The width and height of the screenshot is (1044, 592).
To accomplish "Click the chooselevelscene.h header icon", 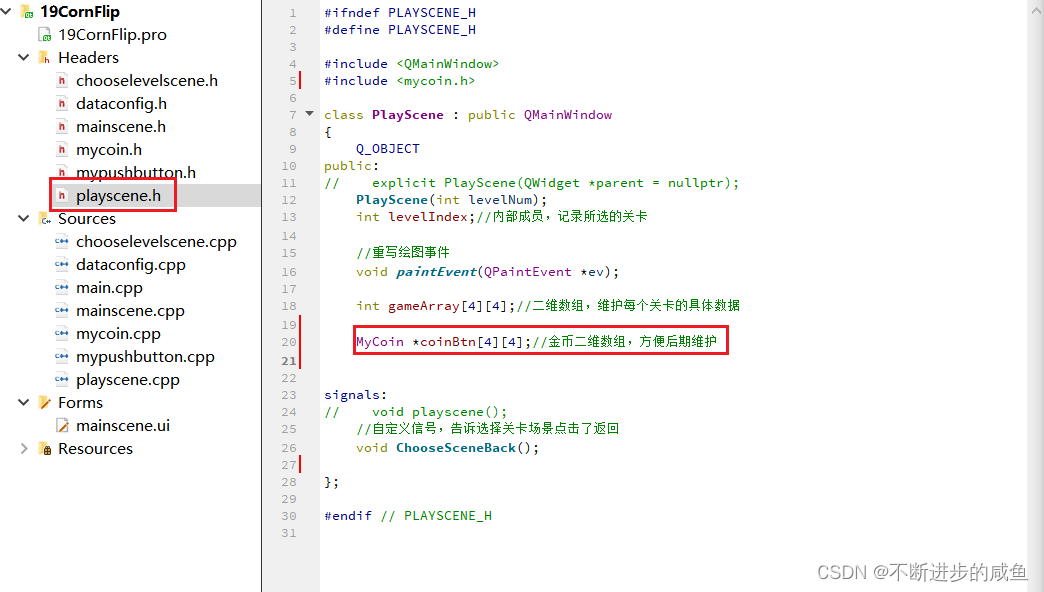I will coord(62,81).
